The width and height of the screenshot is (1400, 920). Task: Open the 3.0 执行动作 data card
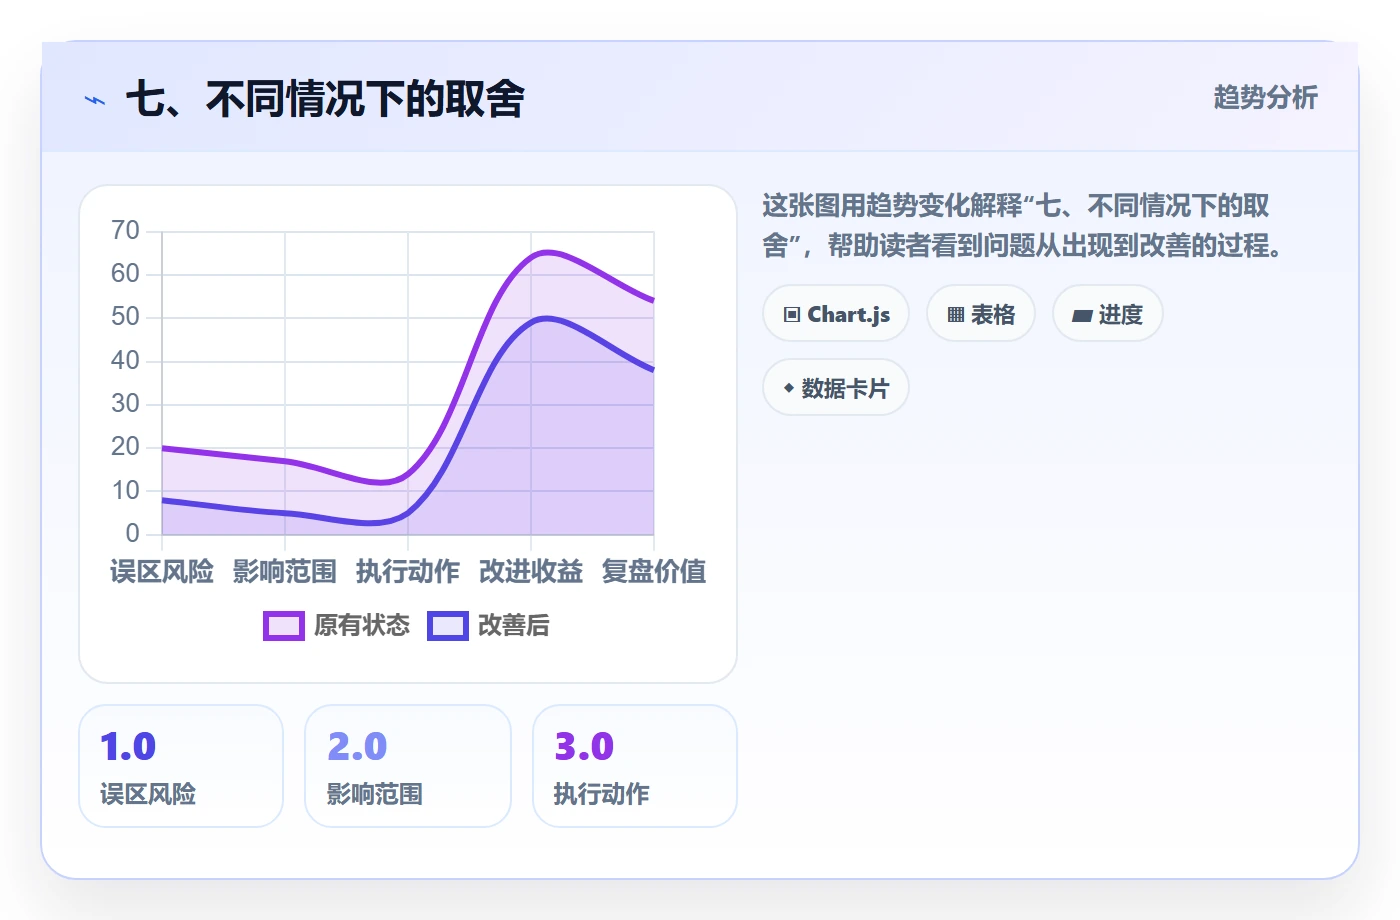[635, 766]
